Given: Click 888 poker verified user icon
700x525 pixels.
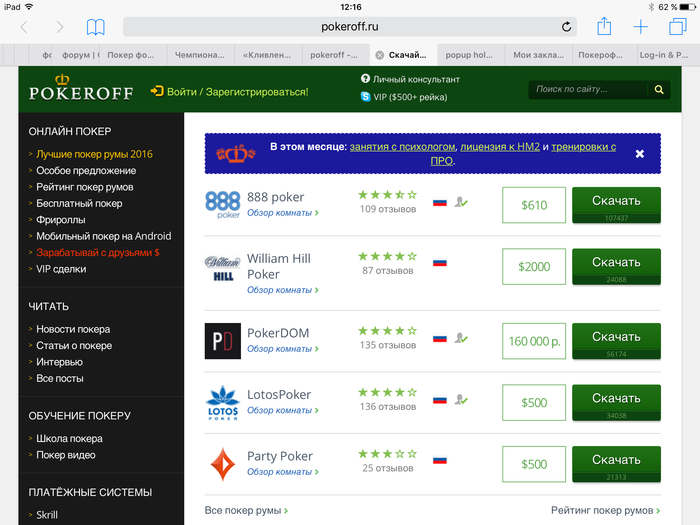Looking at the screenshot, I should (461, 202).
